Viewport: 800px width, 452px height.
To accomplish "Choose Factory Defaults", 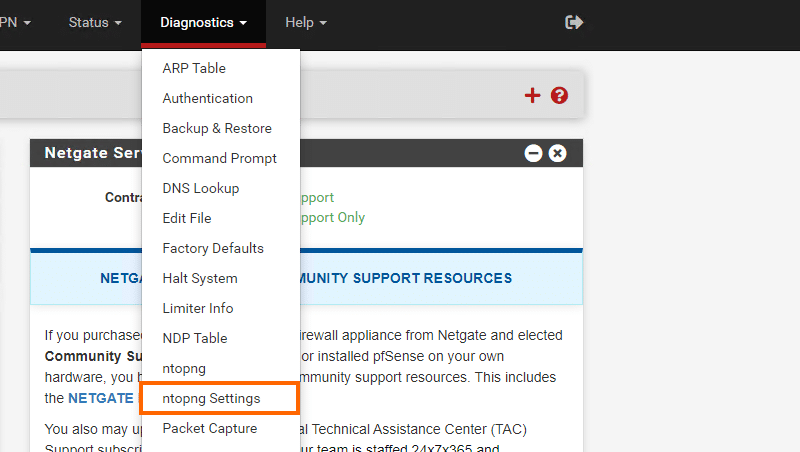I will coord(213,248).
